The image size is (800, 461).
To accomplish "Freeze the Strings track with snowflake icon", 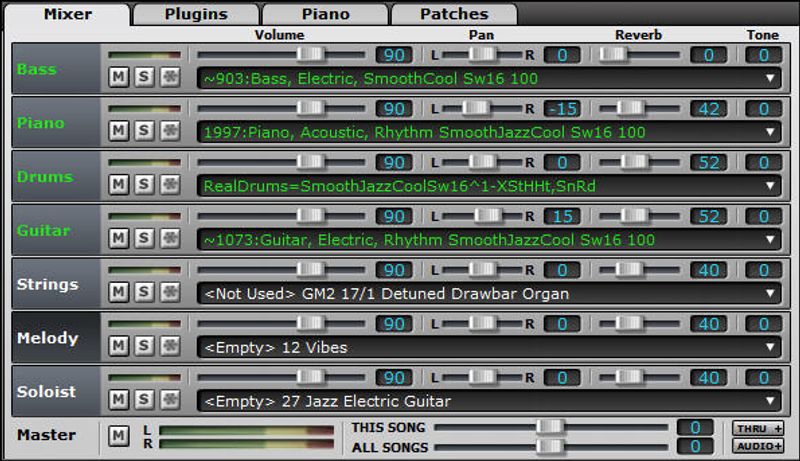I will click(170, 292).
